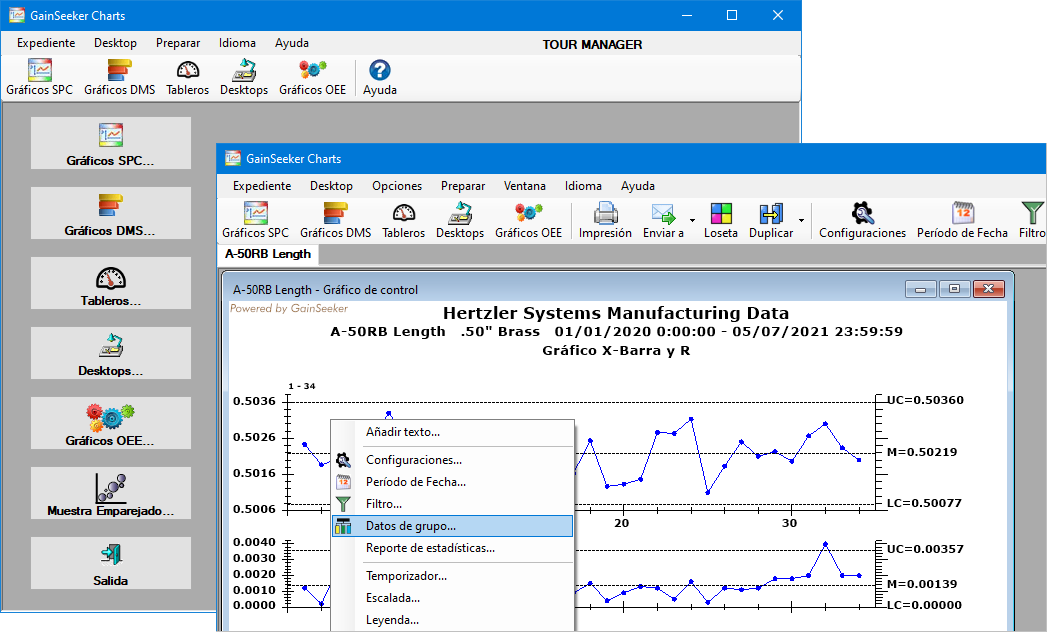The height and width of the screenshot is (632, 1047).
Task: Click the Filtro funnel toolbar icon
Action: click(1032, 213)
